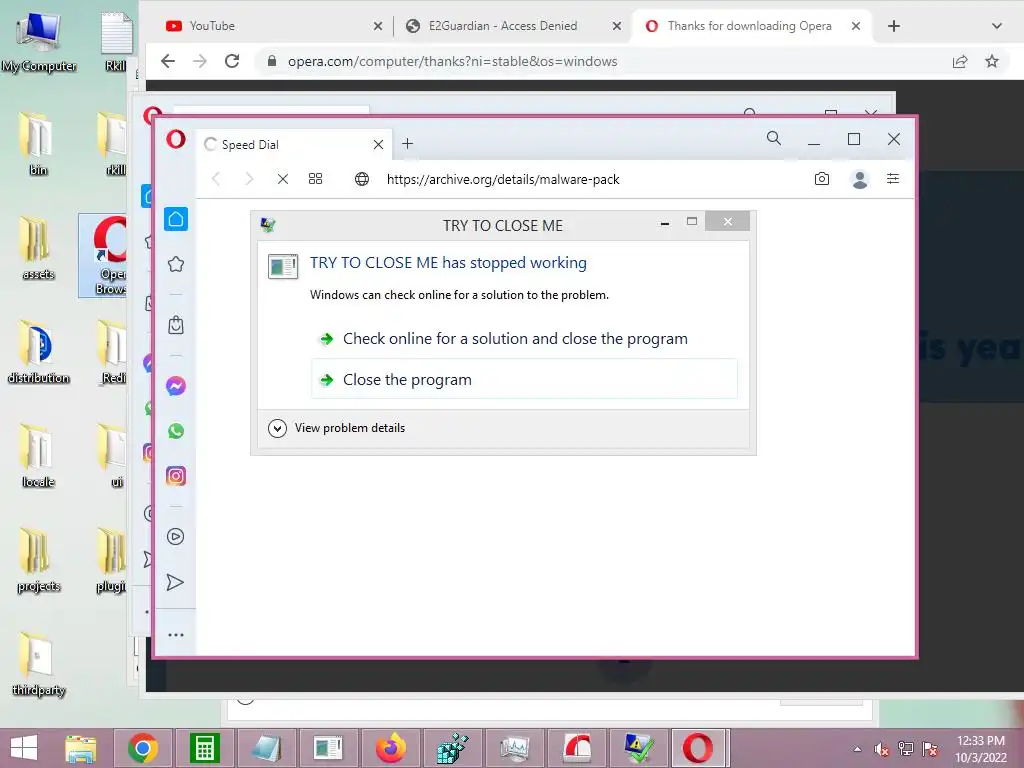This screenshot has width=1024, height=768.
Task: Reload page in Chrome
Action: [232, 61]
